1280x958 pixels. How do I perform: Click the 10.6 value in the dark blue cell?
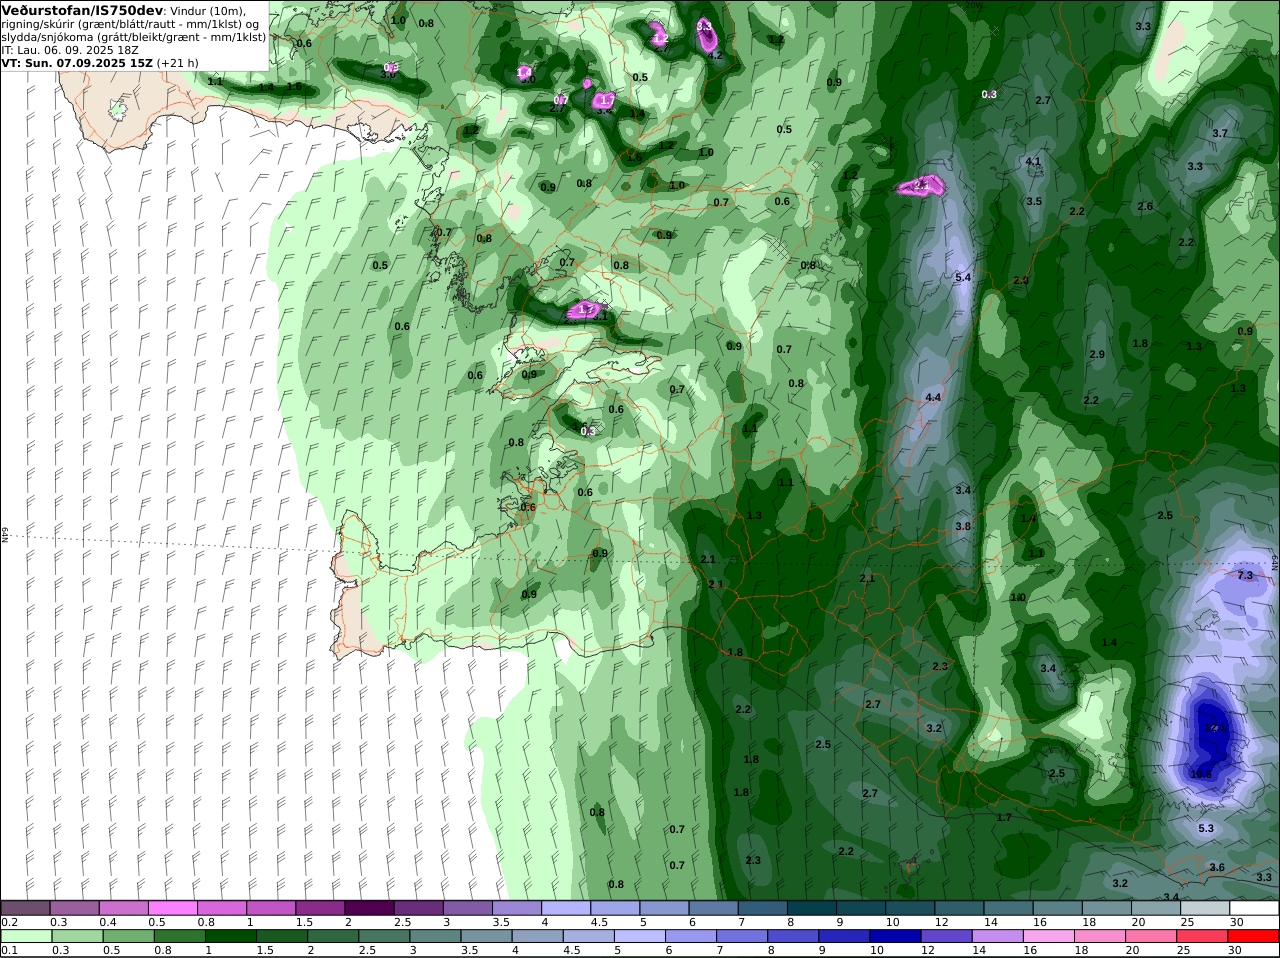pos(1201,774)
